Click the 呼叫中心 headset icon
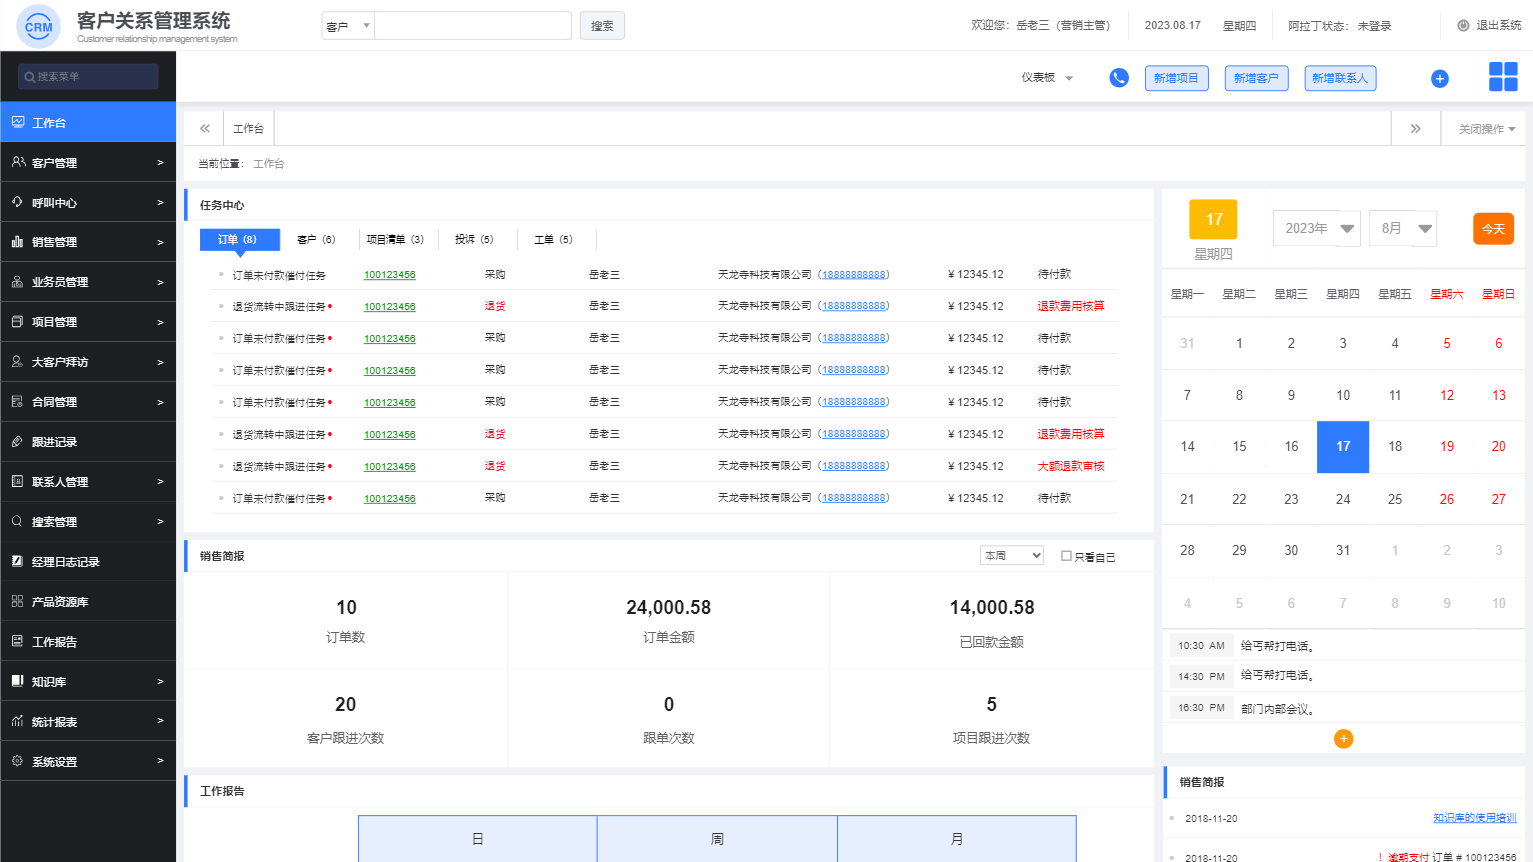This screenshot has height=862, width=1533. click(18, 202)
